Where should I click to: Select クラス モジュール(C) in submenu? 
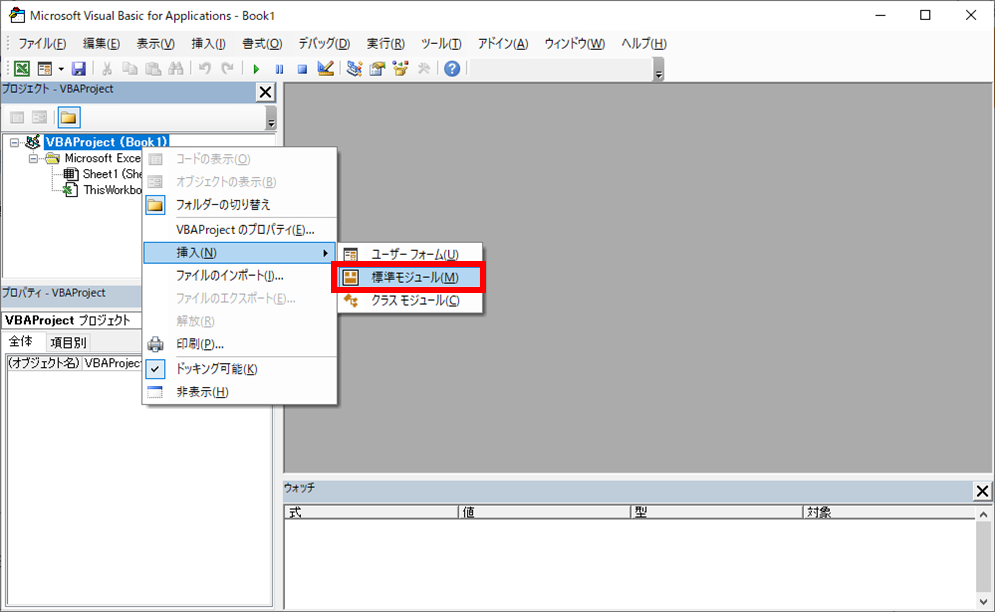click(410, 300)
